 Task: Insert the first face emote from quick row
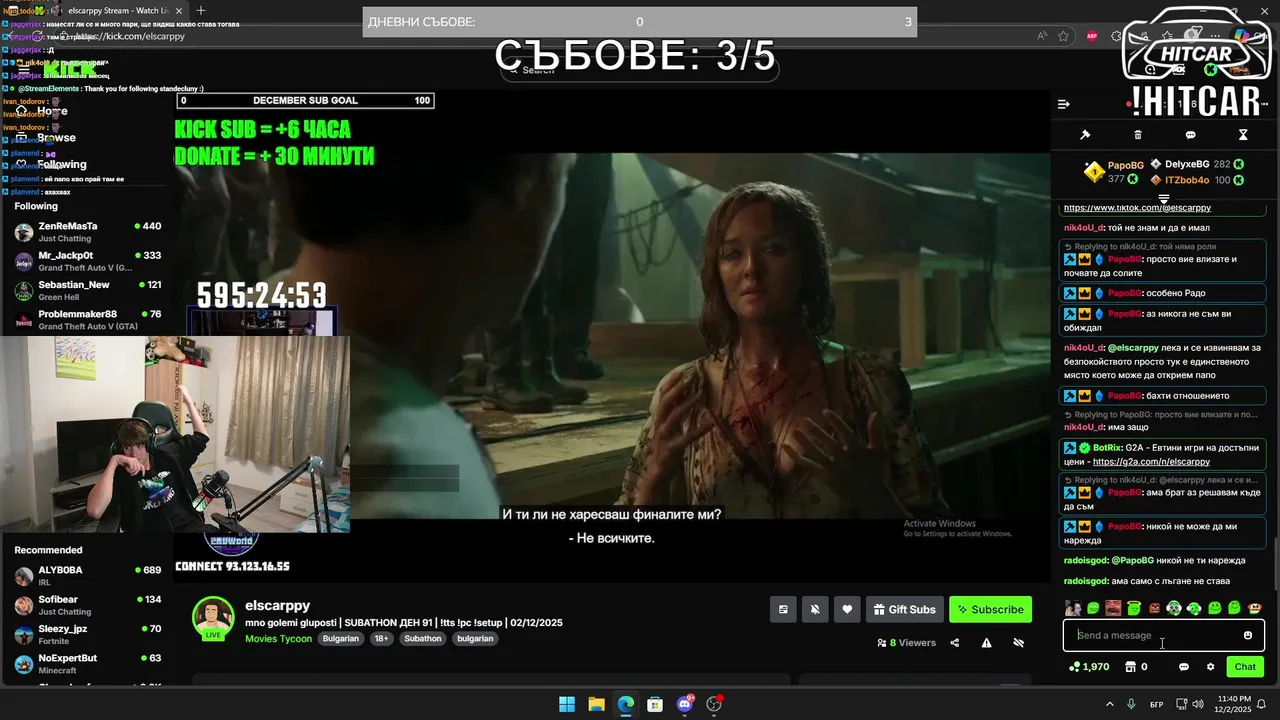pyautogui.click(x=1073, y=608)
